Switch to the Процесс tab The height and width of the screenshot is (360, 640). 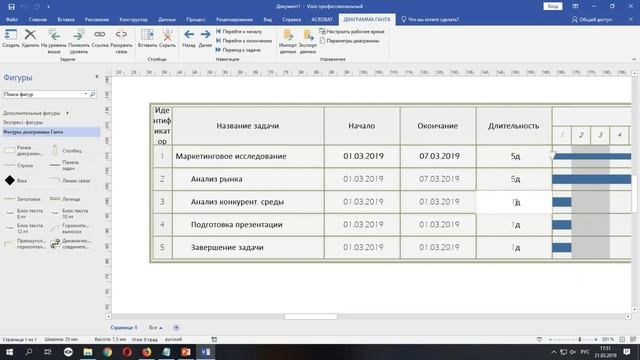click(x=196, y=19)
